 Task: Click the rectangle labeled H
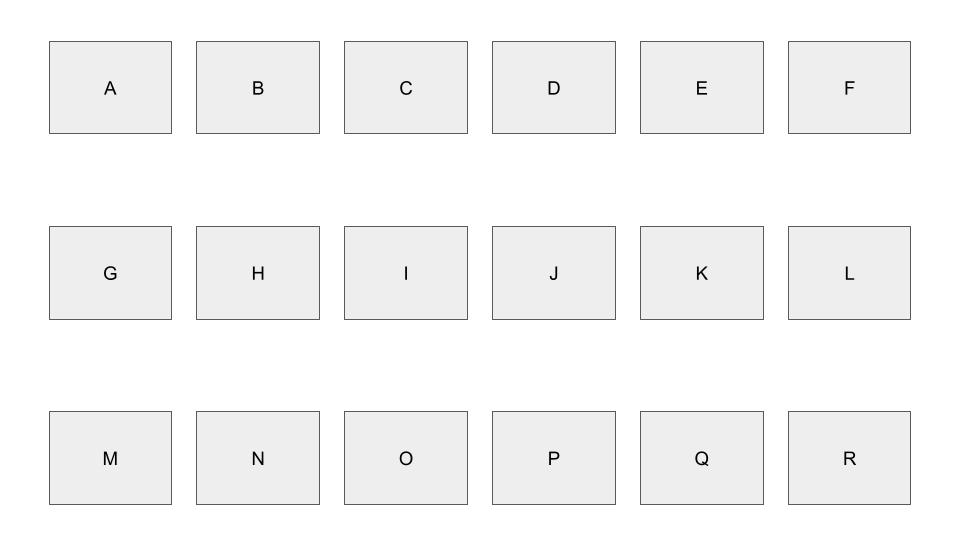coord(258,273)
